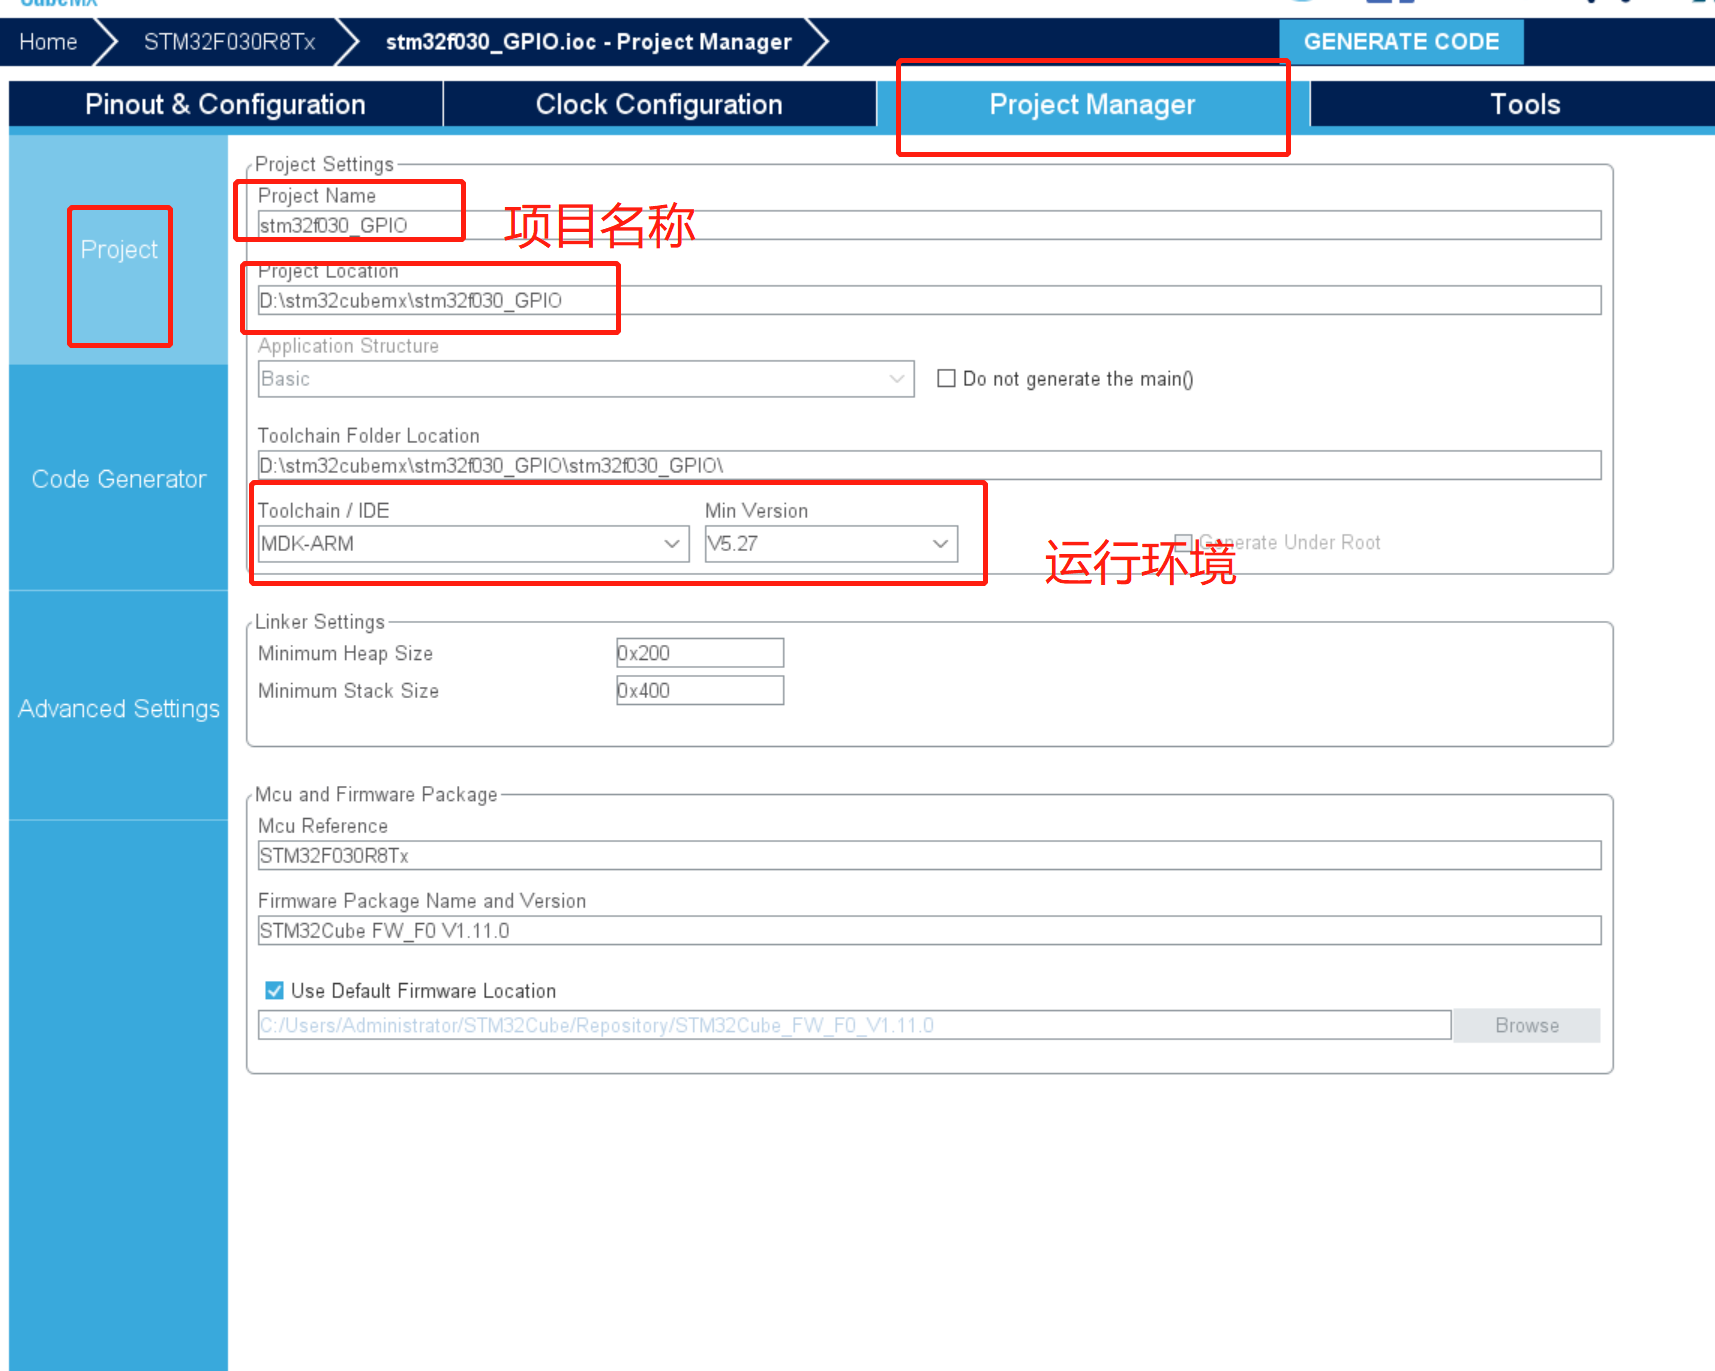Click Firmware Package Name and Version field
Image resolution: width=1715 pixels, height=1371 pixels.
tap(929, 930)
